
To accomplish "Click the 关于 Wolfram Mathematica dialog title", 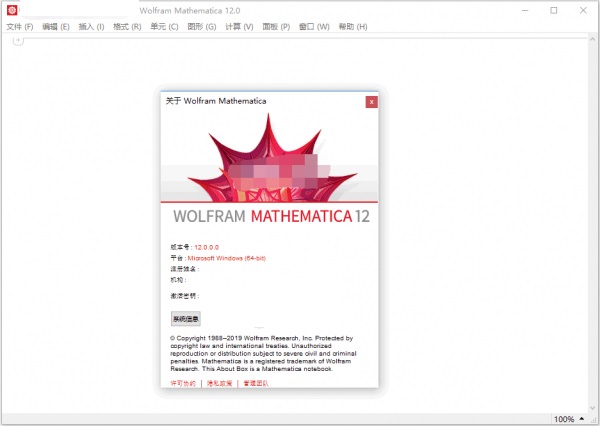I will (216, 101).
